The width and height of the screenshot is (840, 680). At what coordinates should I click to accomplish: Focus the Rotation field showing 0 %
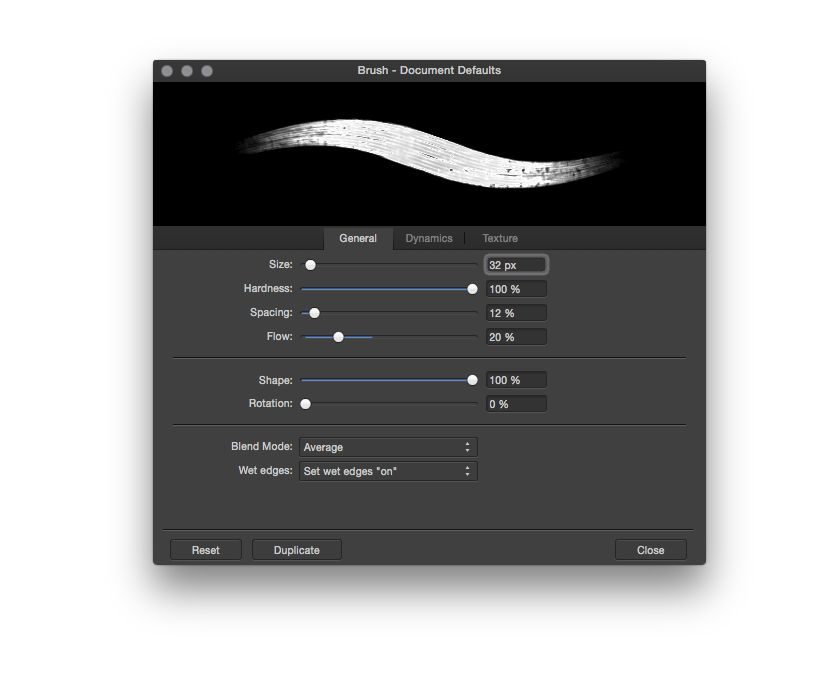pos(516,404)
